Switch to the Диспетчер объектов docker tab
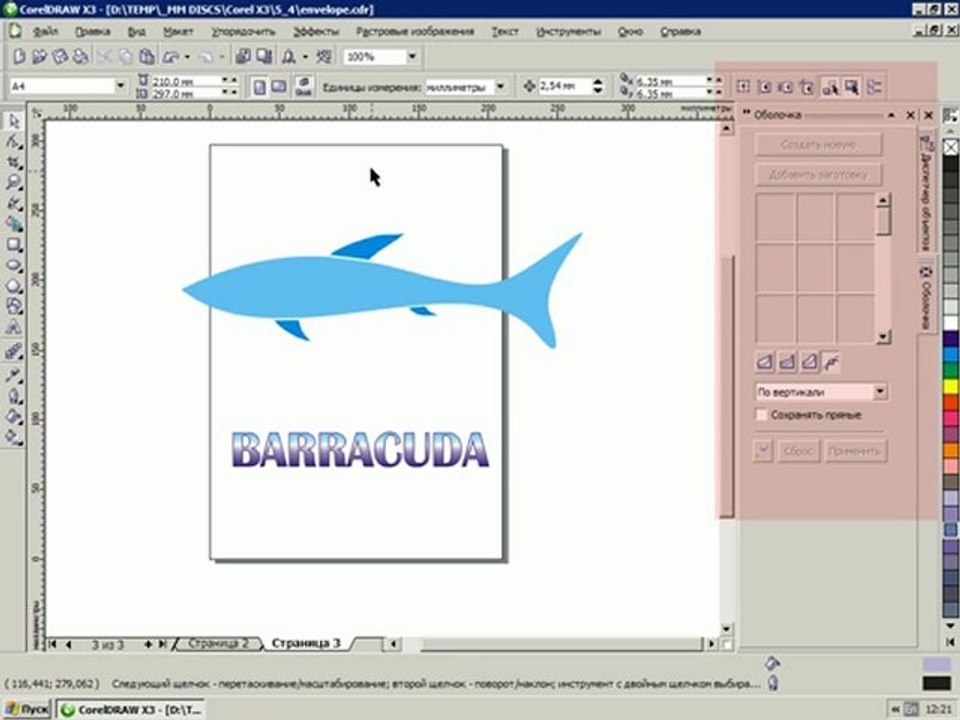Image resolution: width=960 pixels, height=720 pixels. pyautogui.click(x=926, y=195)
